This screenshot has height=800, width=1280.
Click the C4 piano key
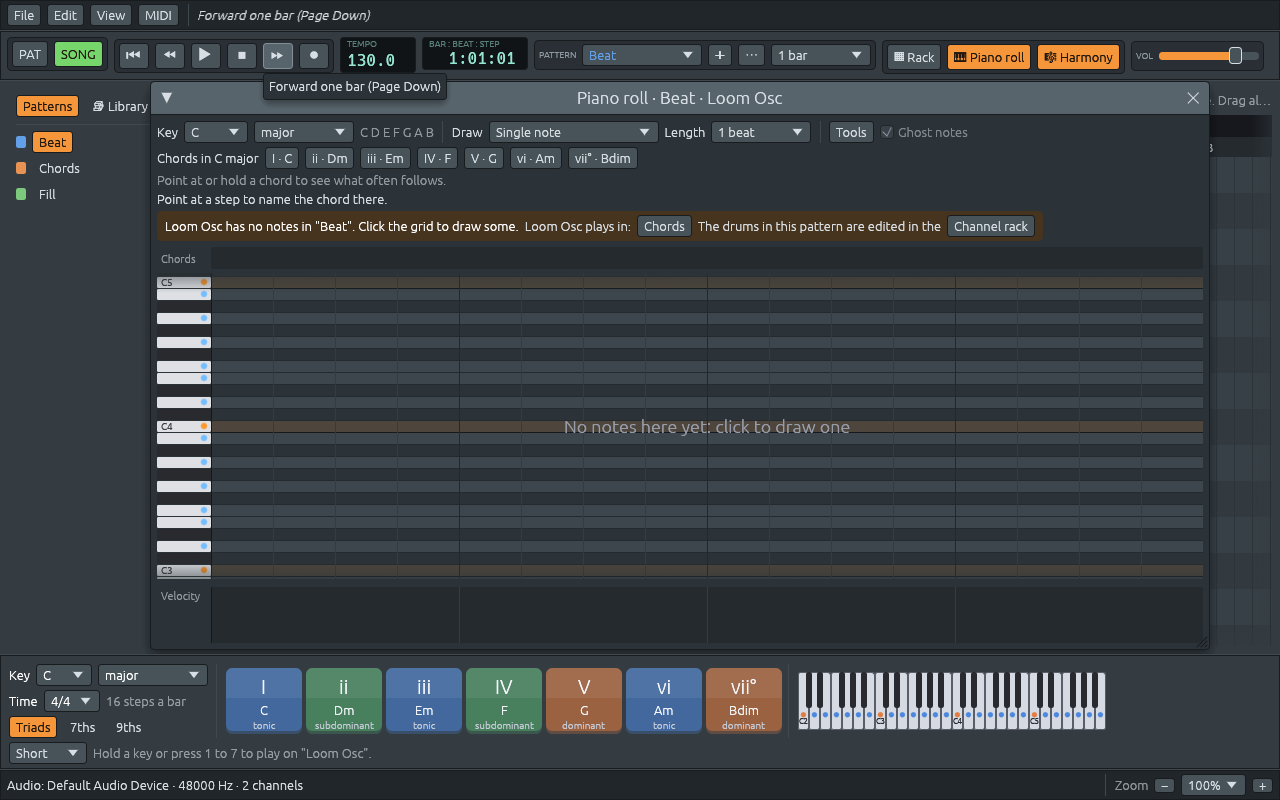tap(183, 426)
